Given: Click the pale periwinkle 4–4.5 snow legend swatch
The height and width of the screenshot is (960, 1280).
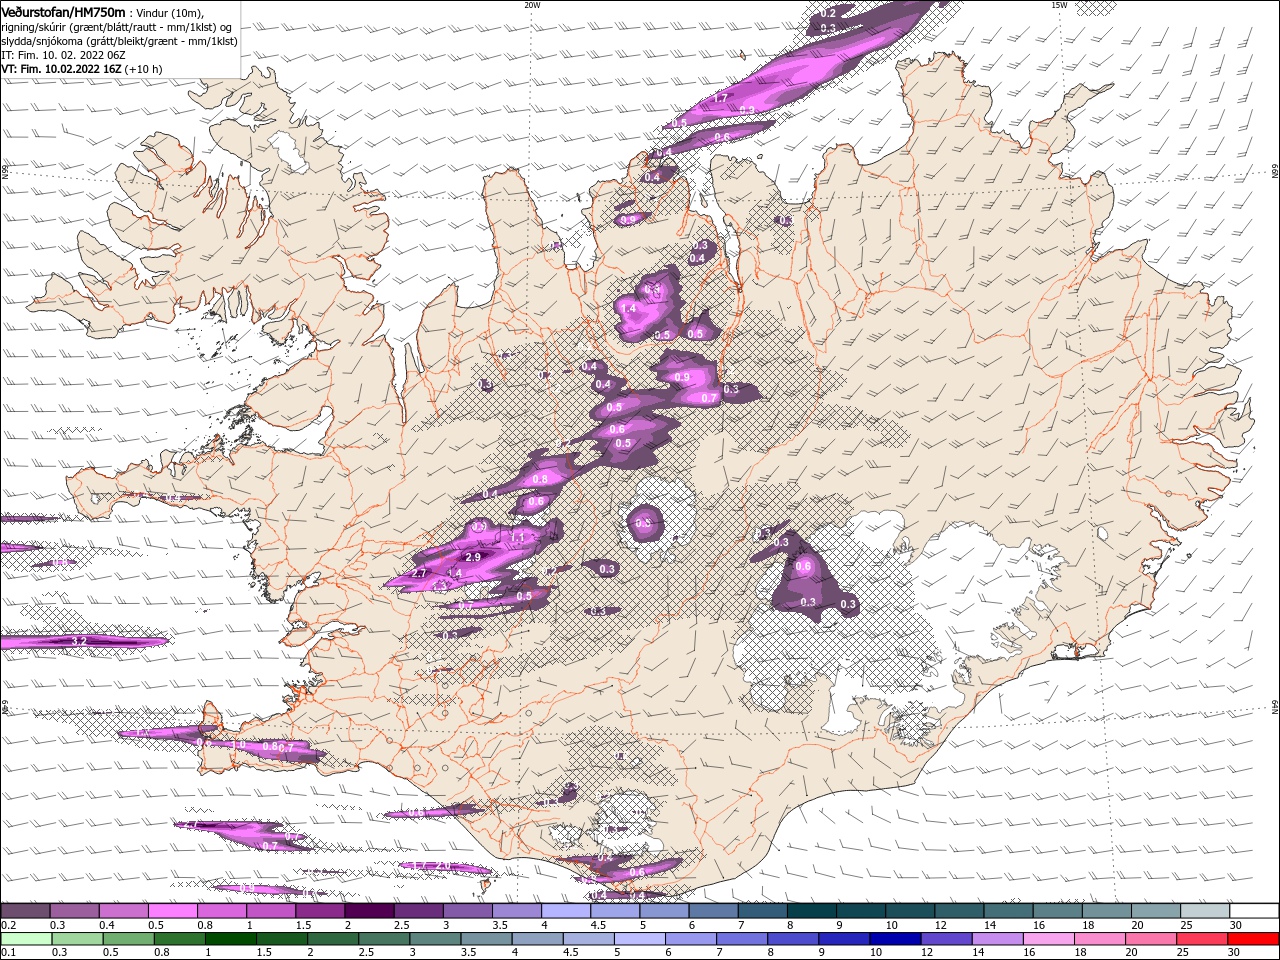Looking at the screenshot, I should 566,911.
